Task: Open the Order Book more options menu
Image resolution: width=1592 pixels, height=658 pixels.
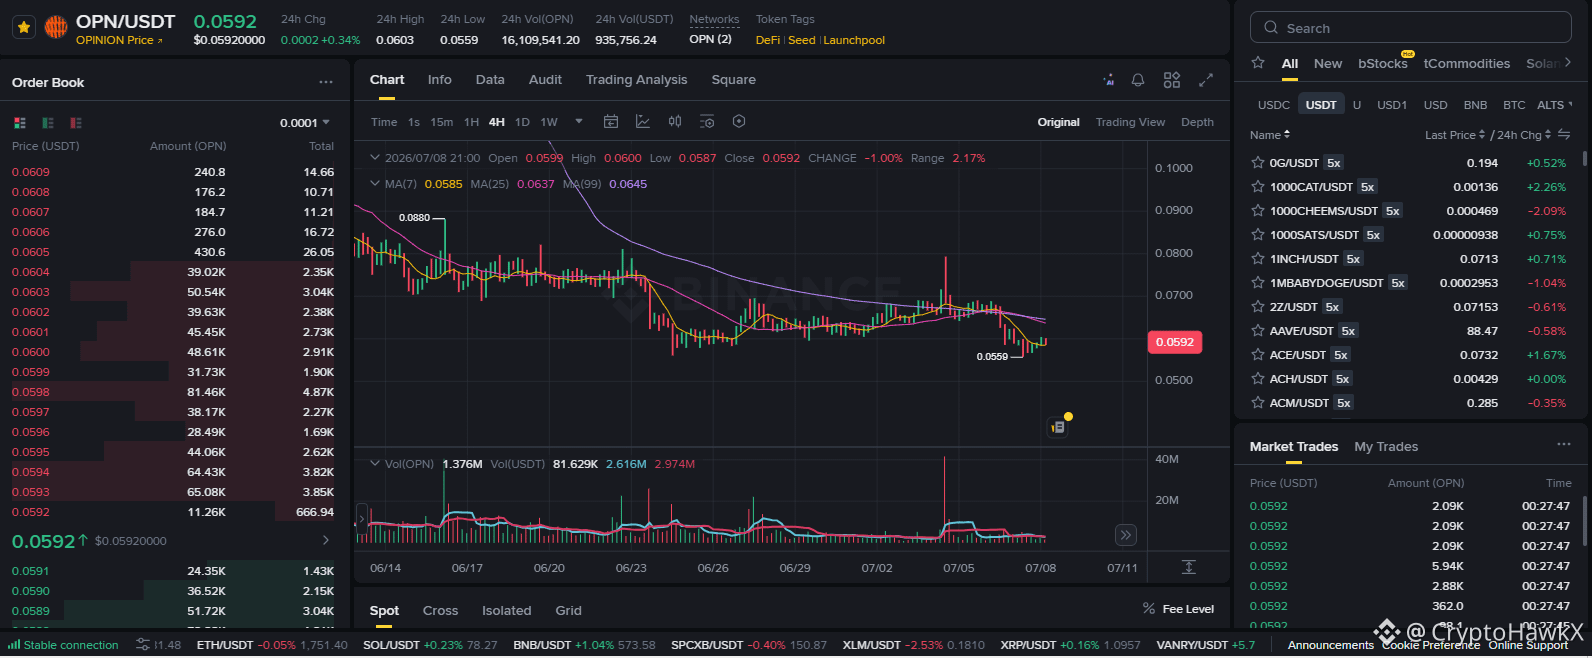Action: point(326,82)
